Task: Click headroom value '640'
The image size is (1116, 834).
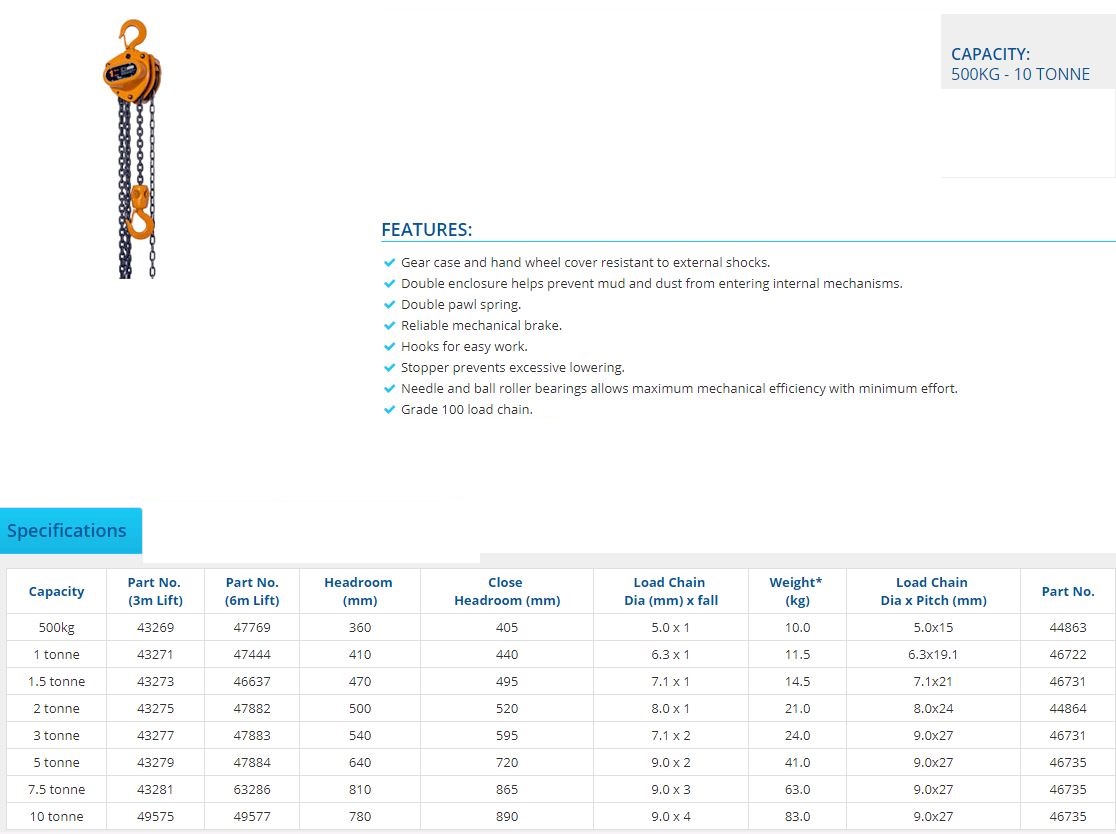Action: pos(360,763)
